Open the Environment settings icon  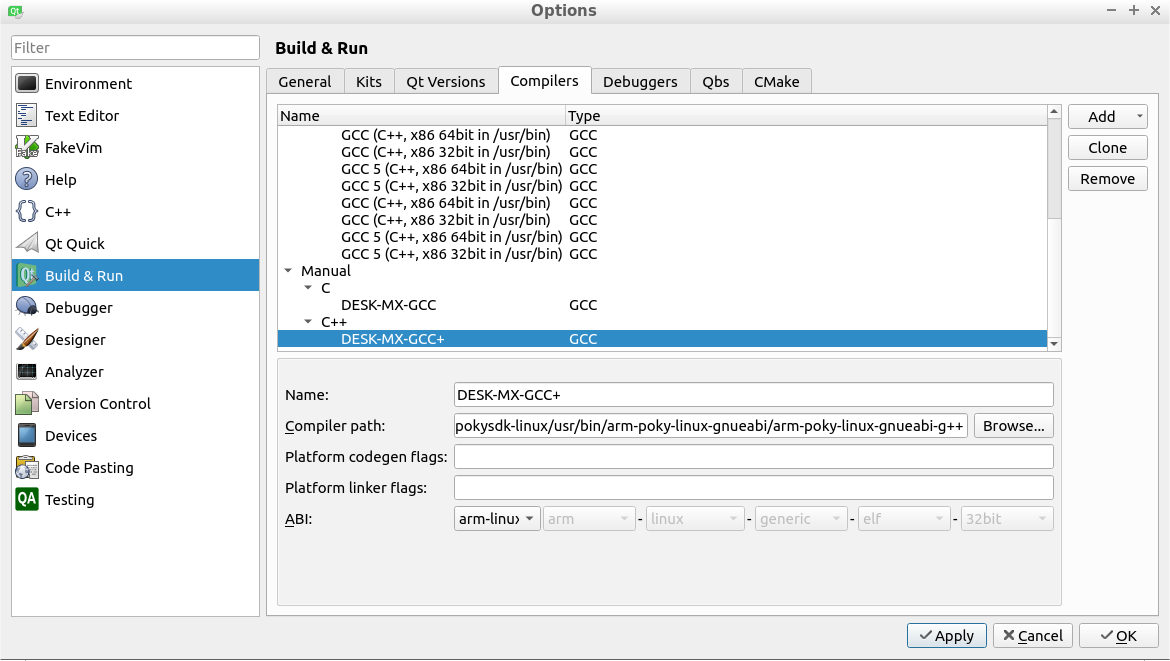(x=27, y=84)
